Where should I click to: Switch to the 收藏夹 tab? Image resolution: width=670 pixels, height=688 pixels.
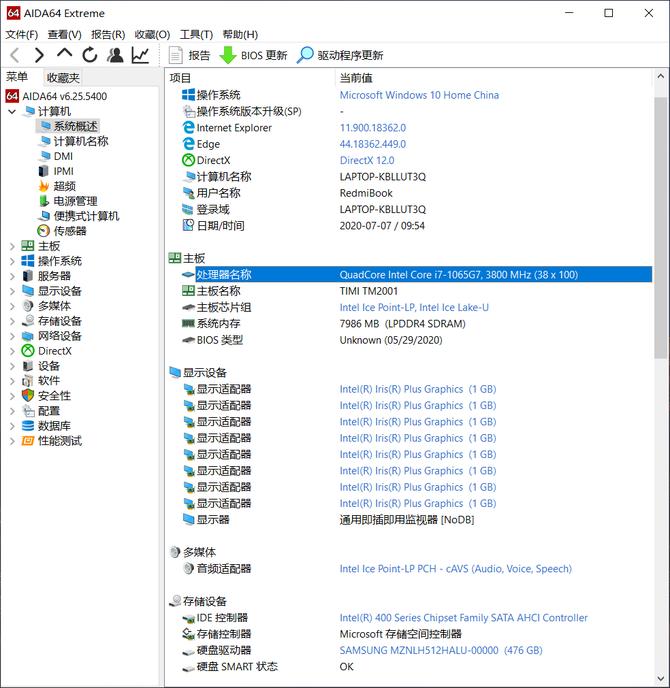tap(63, 78)
